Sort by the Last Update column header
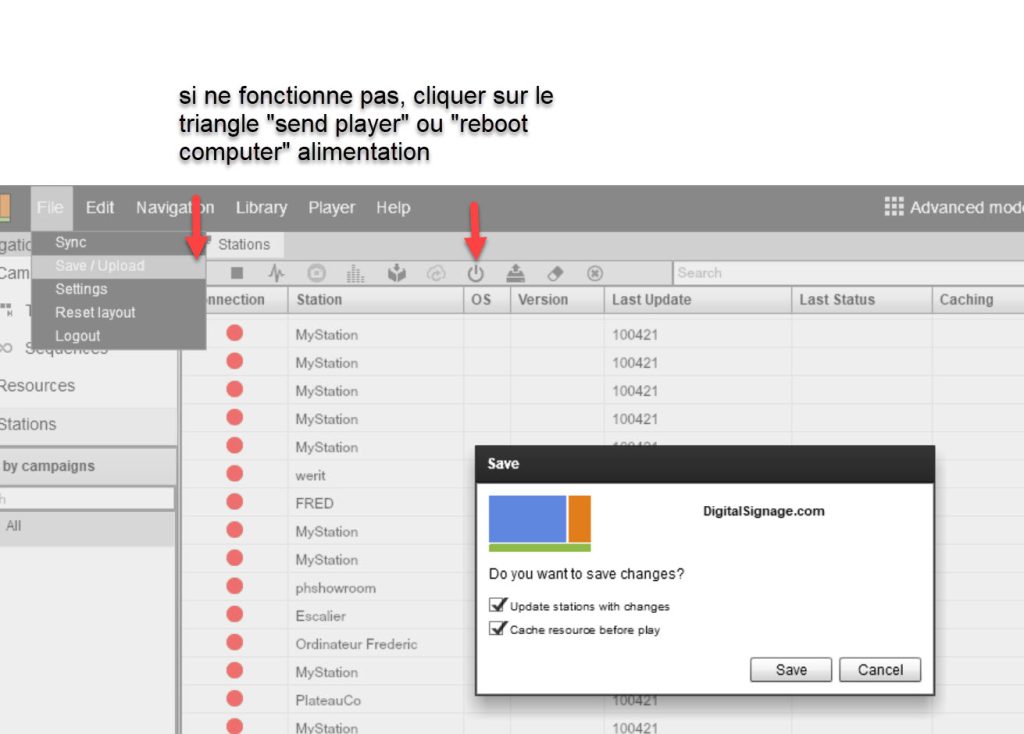 [651, 299]
